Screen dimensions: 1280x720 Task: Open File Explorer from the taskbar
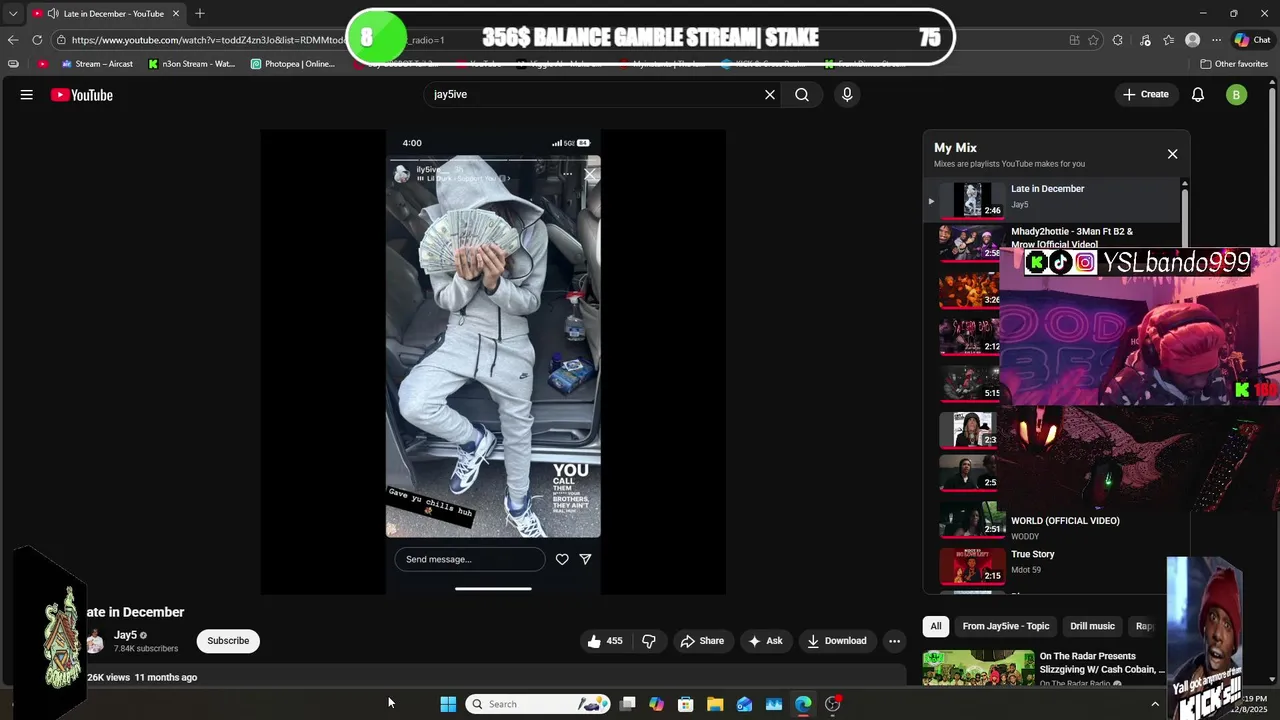(x=715, y=704)
